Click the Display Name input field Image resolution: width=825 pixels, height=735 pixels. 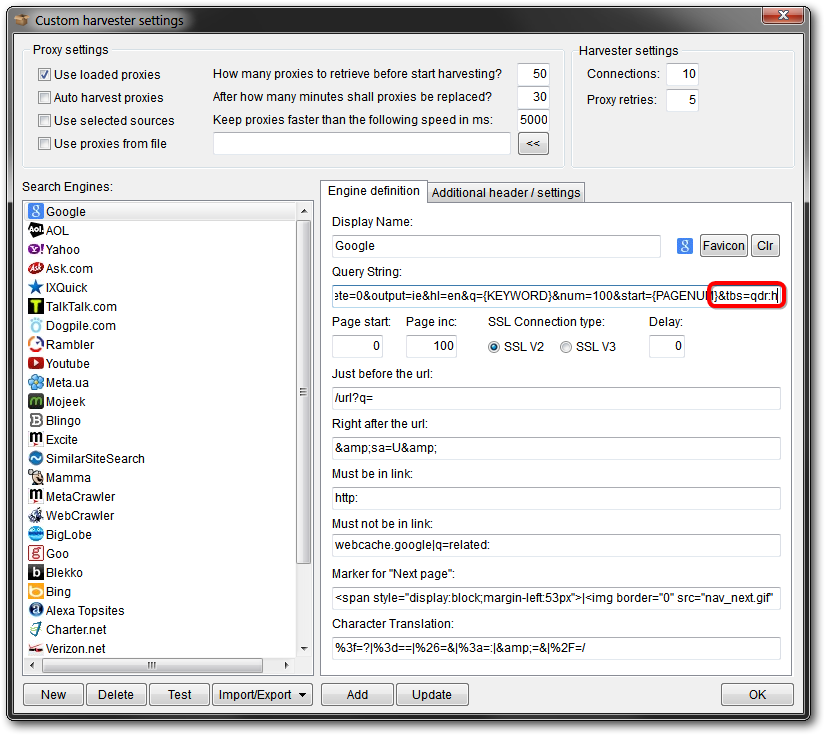[496, 246]
